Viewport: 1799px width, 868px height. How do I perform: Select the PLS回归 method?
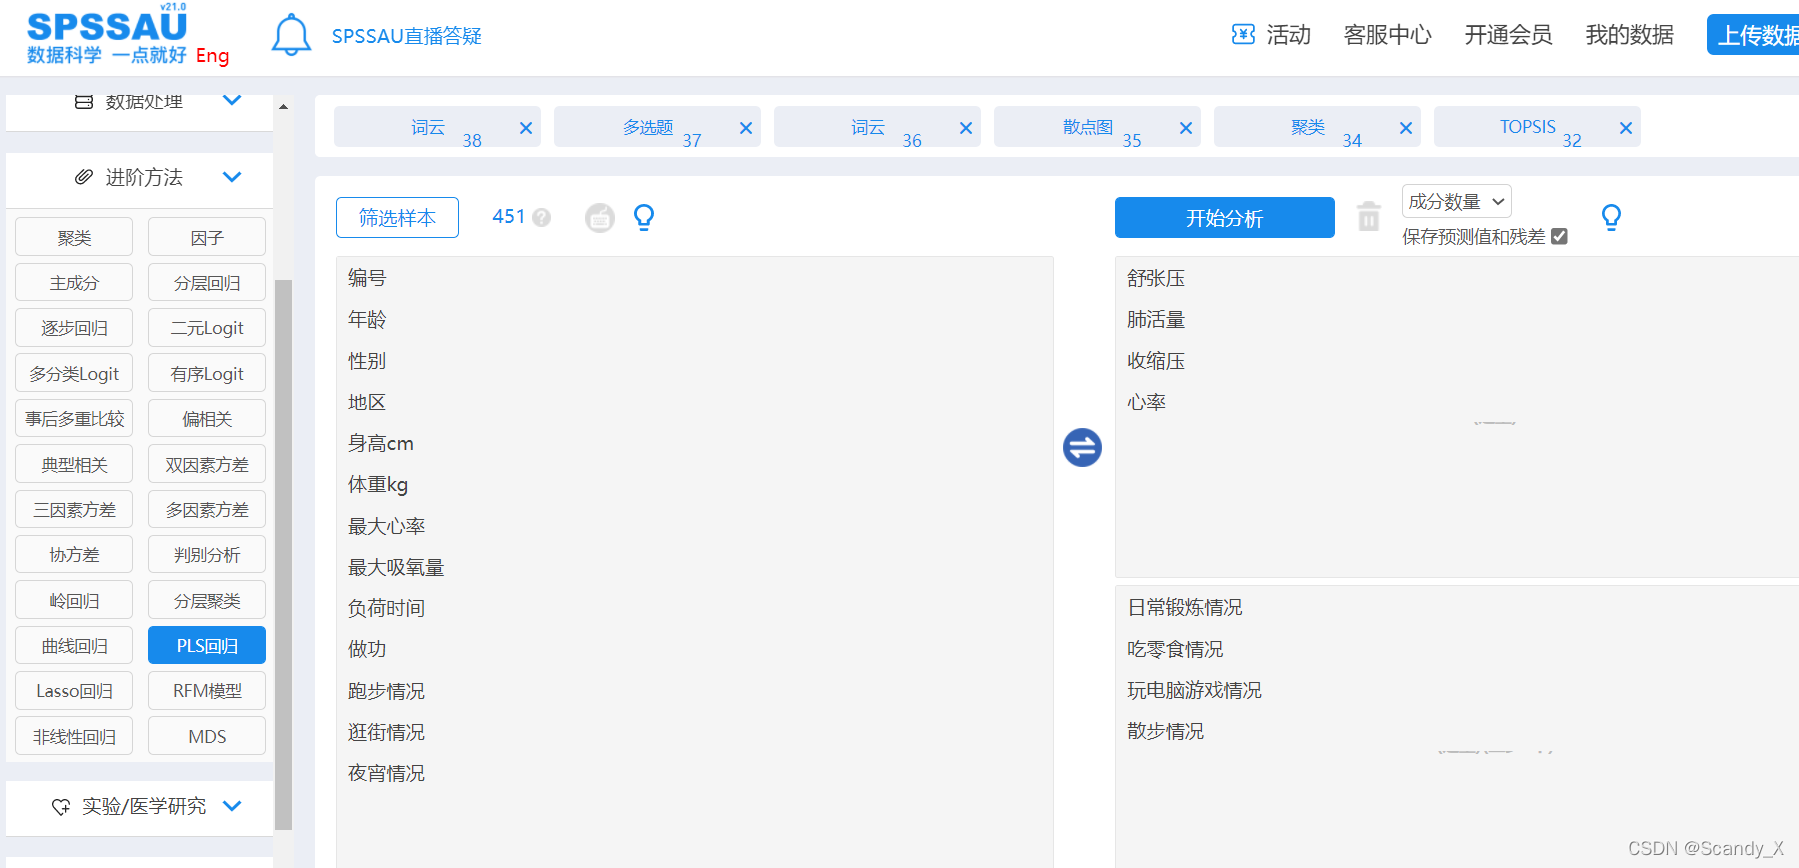tap(207, 646)
